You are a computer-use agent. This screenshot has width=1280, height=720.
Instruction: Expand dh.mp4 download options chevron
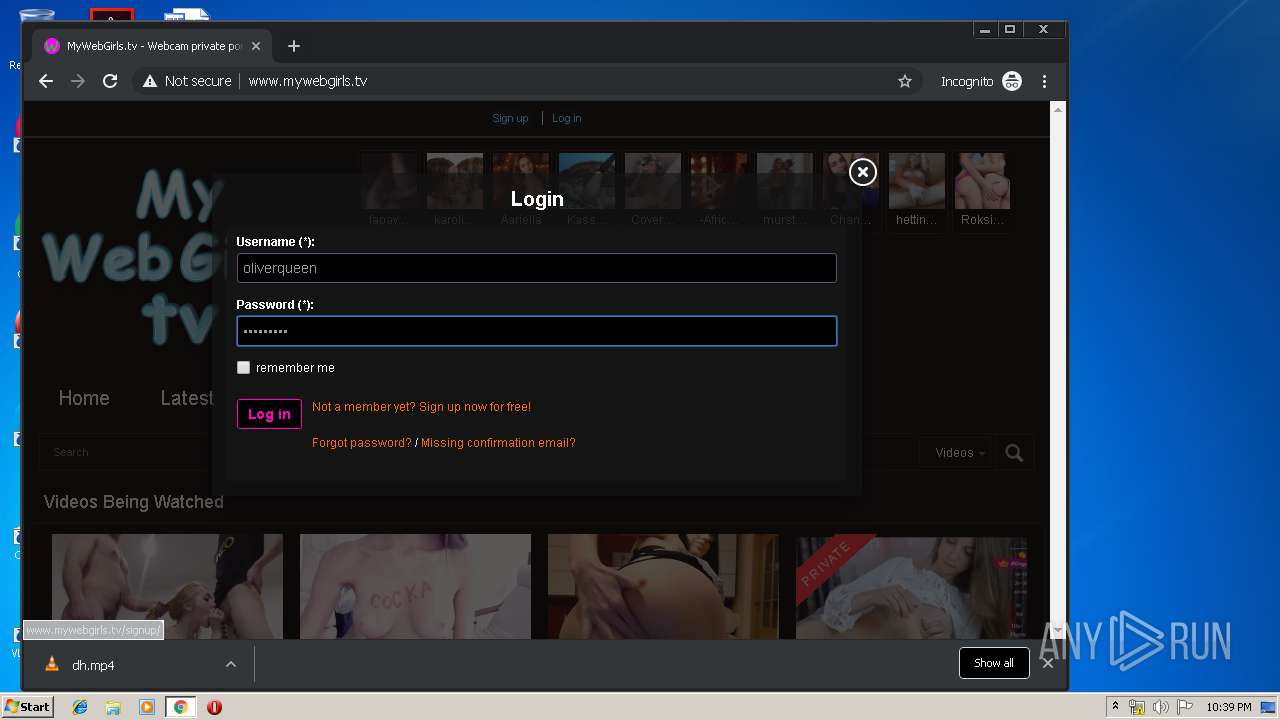tap(231, 664)
